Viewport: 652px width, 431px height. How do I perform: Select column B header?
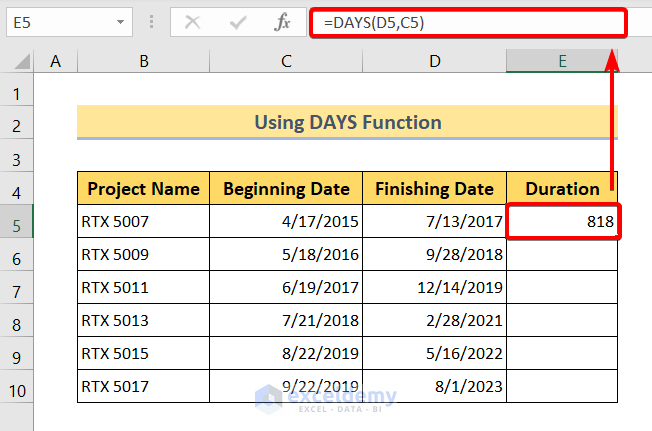click(x=143, y=62)
